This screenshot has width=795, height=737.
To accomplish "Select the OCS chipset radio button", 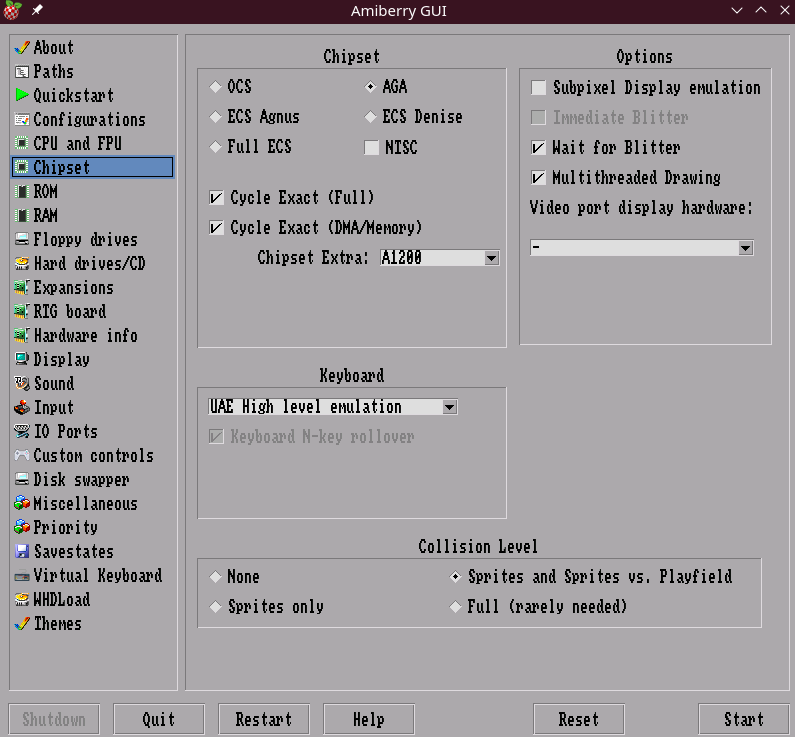I will 215,87.
